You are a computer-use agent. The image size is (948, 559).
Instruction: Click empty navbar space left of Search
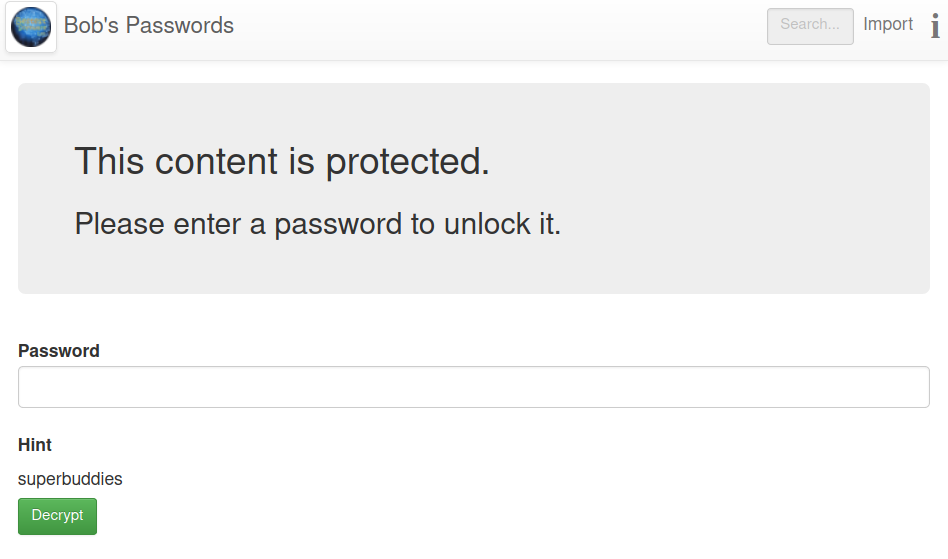(x=500, y=28)
